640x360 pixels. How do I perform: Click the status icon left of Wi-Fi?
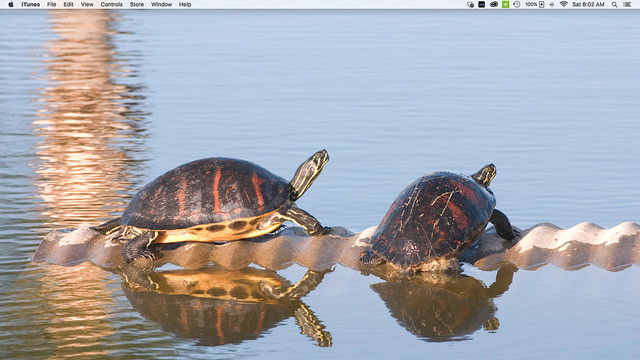point(552,4)
